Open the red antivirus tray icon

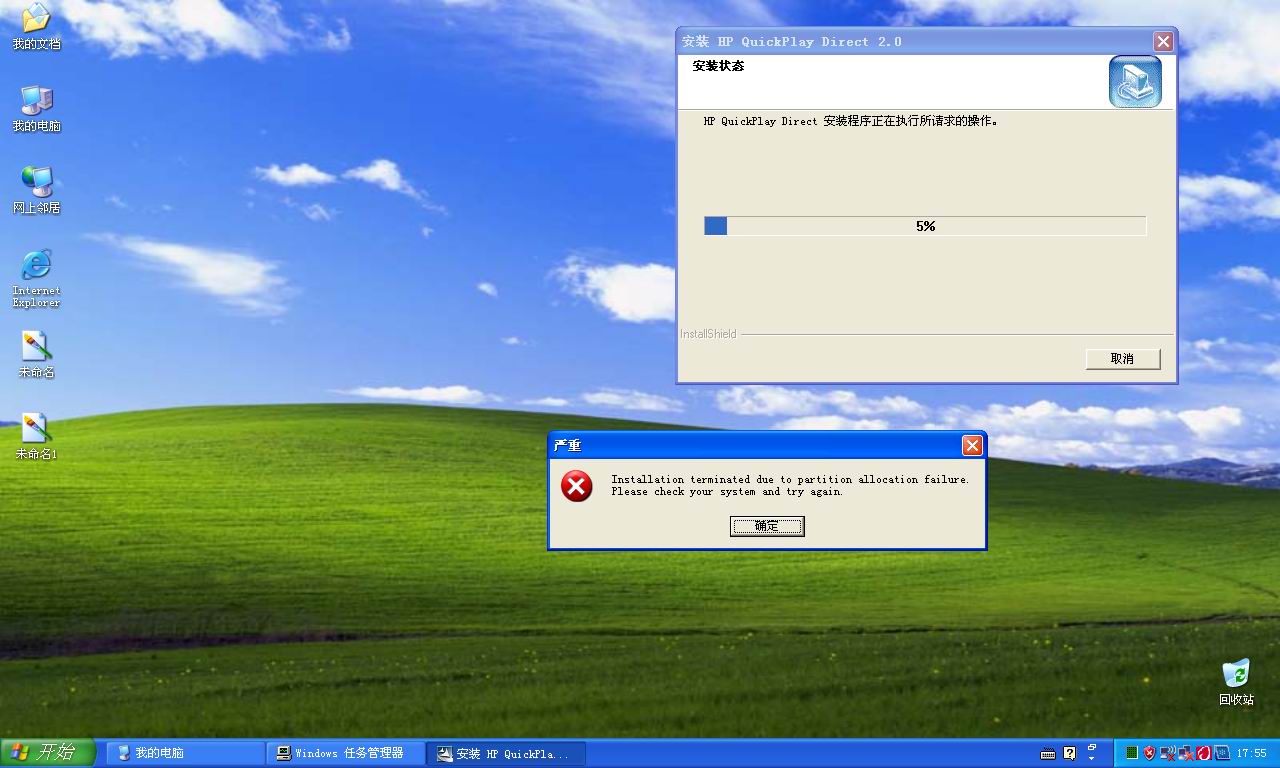coord(1204,753)
